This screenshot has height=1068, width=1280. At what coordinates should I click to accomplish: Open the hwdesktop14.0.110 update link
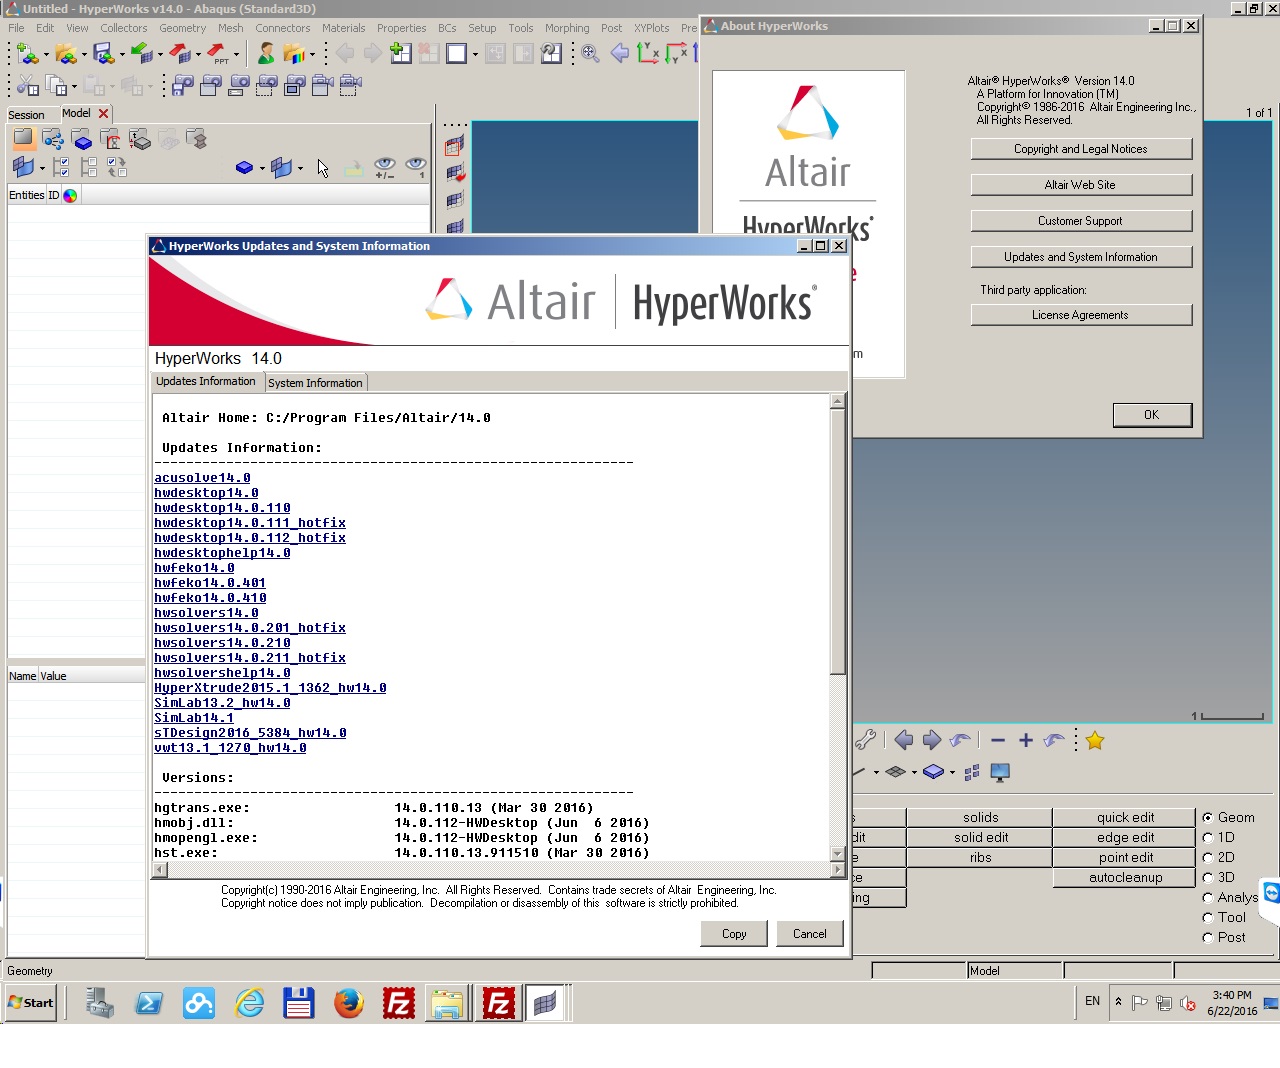click(222, 508)
